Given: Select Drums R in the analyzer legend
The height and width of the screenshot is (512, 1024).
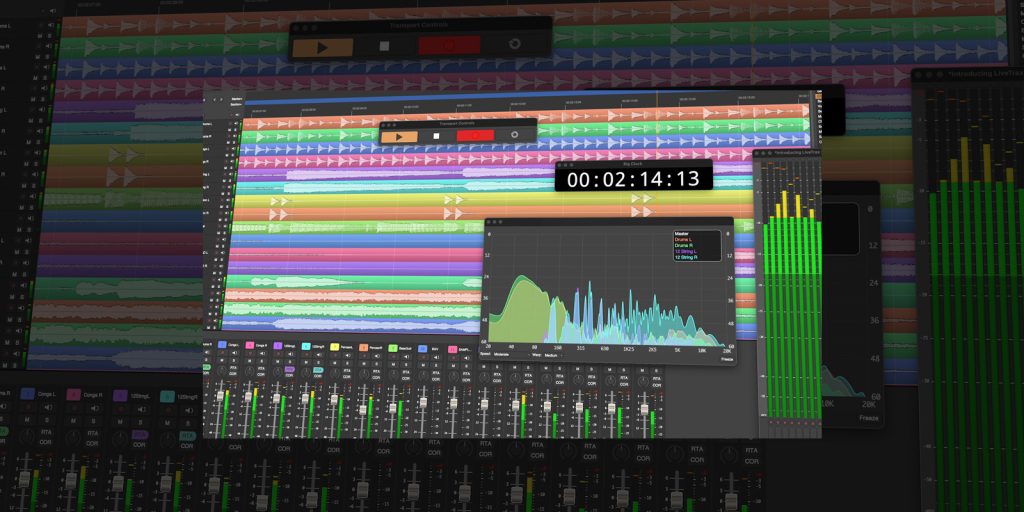Looking at the screenshot, I should pos(683,246).
